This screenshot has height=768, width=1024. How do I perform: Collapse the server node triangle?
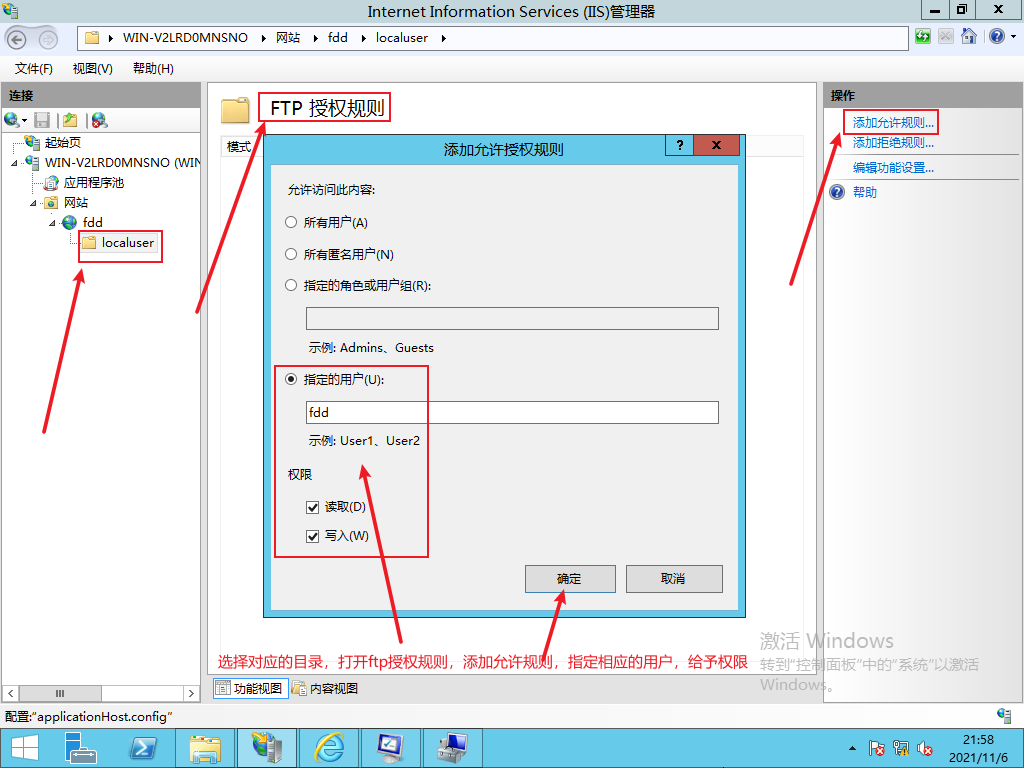[x=14, y=163]
